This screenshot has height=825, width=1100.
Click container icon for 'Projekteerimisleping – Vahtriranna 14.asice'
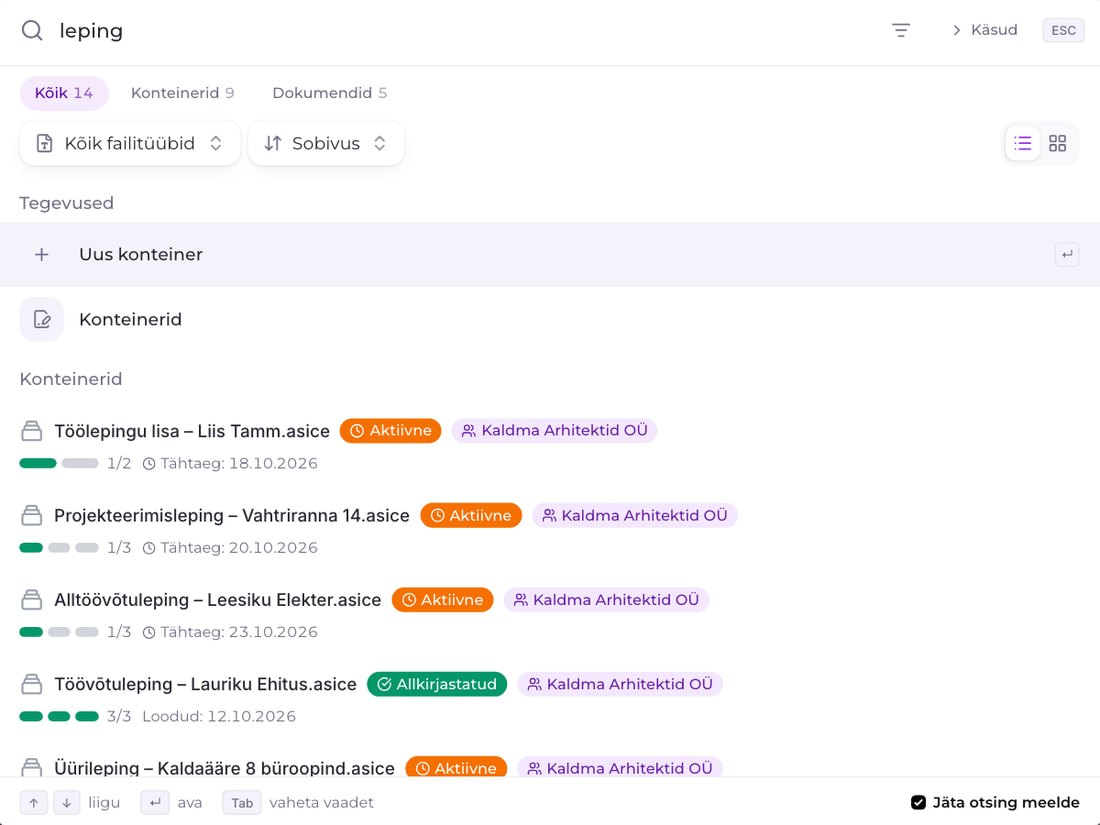[x=32, y=516]
